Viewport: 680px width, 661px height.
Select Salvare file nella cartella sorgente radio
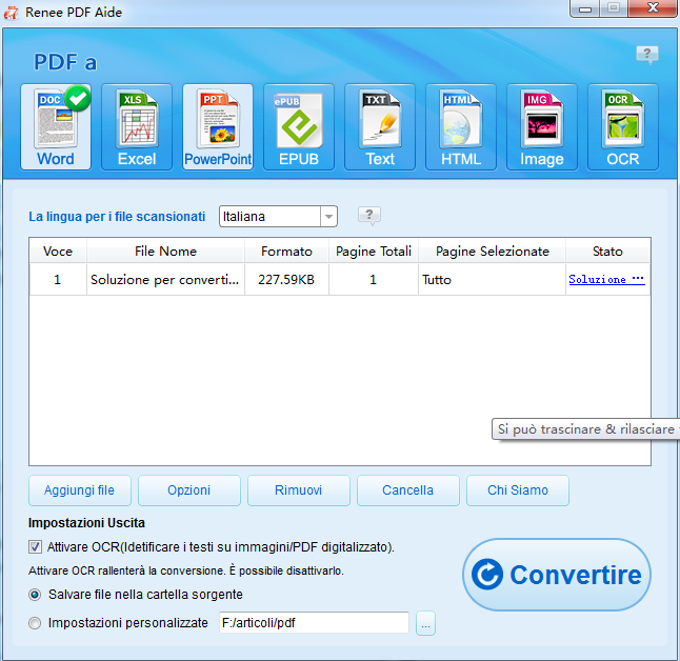click(35, 594)
